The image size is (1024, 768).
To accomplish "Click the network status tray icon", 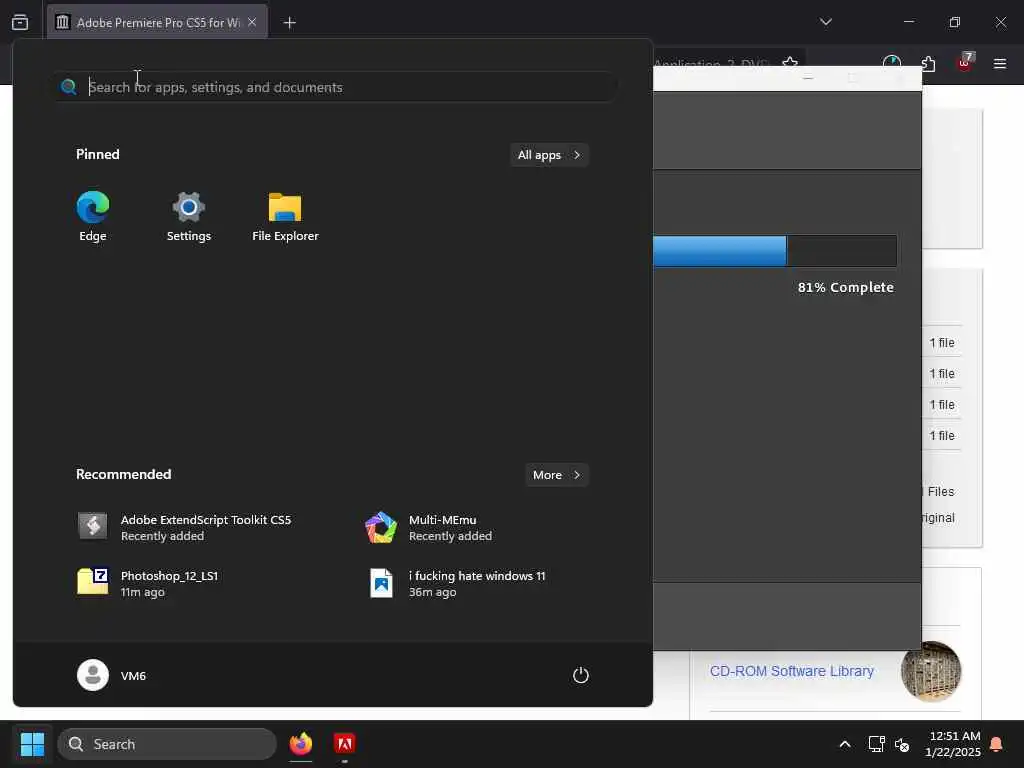I will 876,744.
